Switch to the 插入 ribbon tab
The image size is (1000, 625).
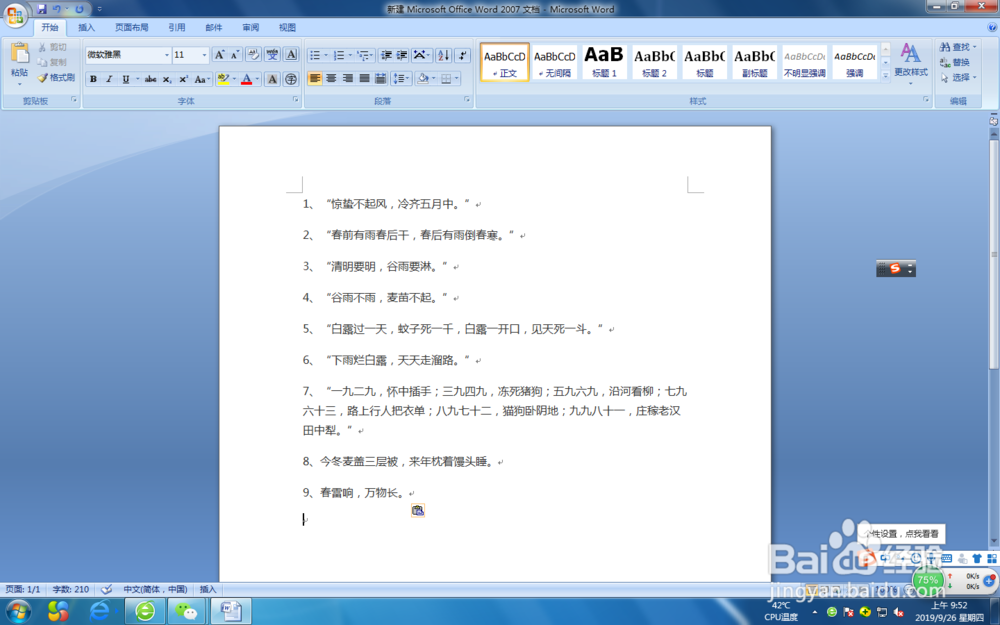point(84,27)
